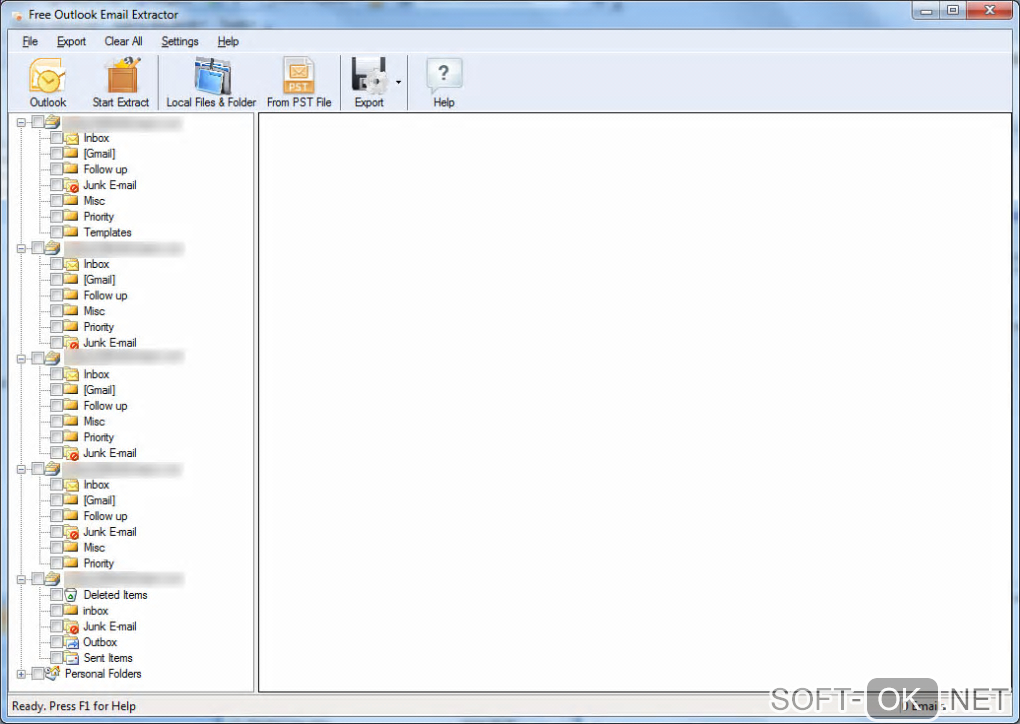Click the Personal Folders icon in tree
The image size is (1020, 724).
[x=53, y=673]
